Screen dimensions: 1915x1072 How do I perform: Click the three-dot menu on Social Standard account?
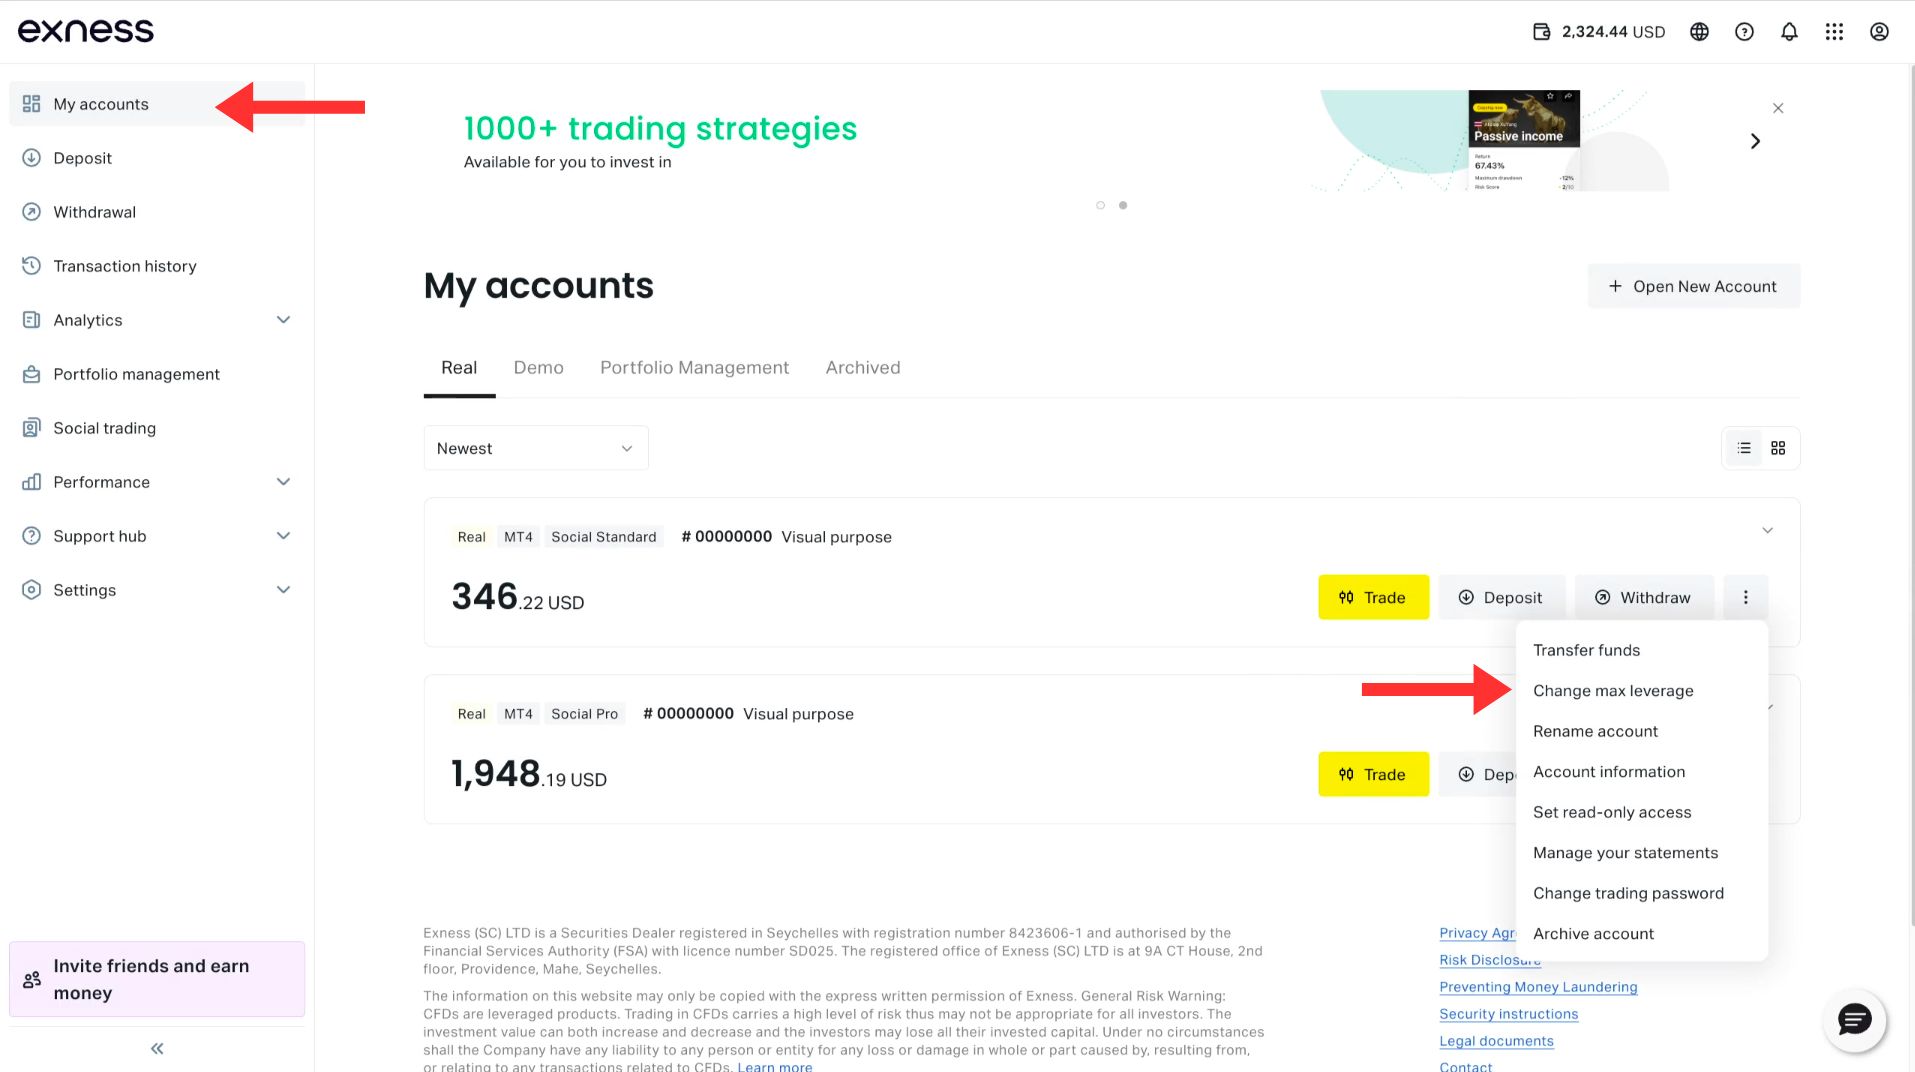coord(1746,597)
